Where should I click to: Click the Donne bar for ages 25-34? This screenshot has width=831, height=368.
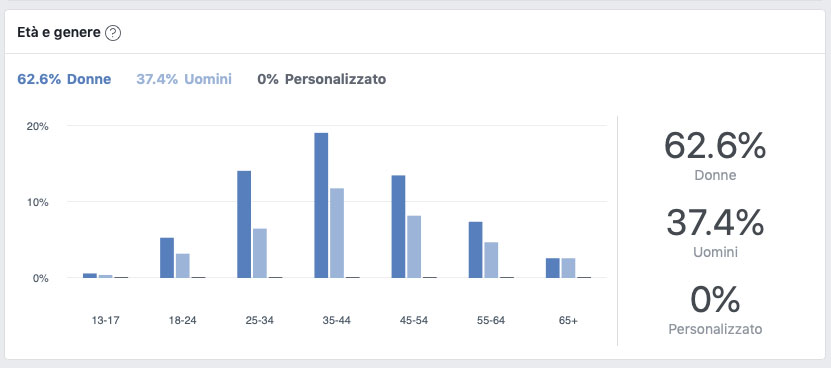point(244,224)
